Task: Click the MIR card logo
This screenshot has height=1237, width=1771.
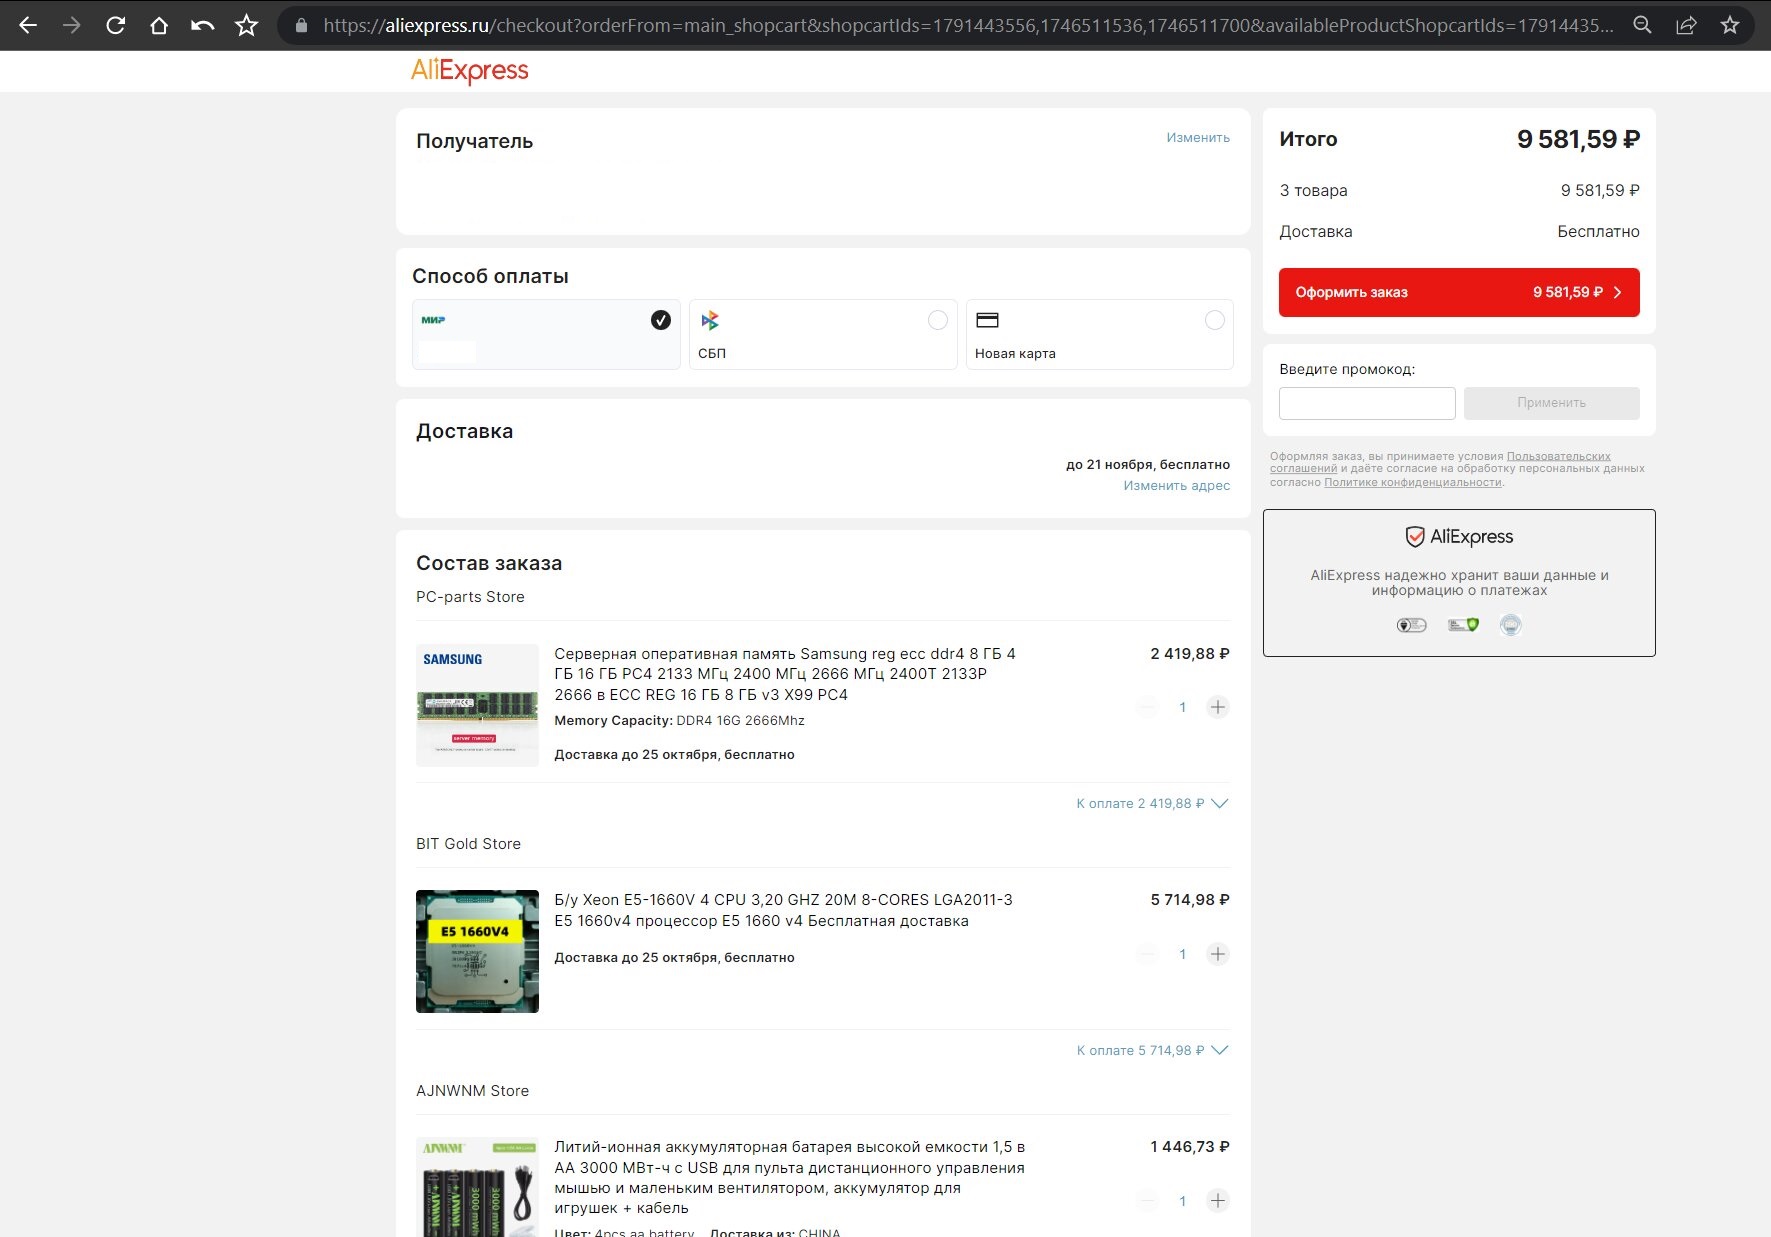Action: point(433,320)
